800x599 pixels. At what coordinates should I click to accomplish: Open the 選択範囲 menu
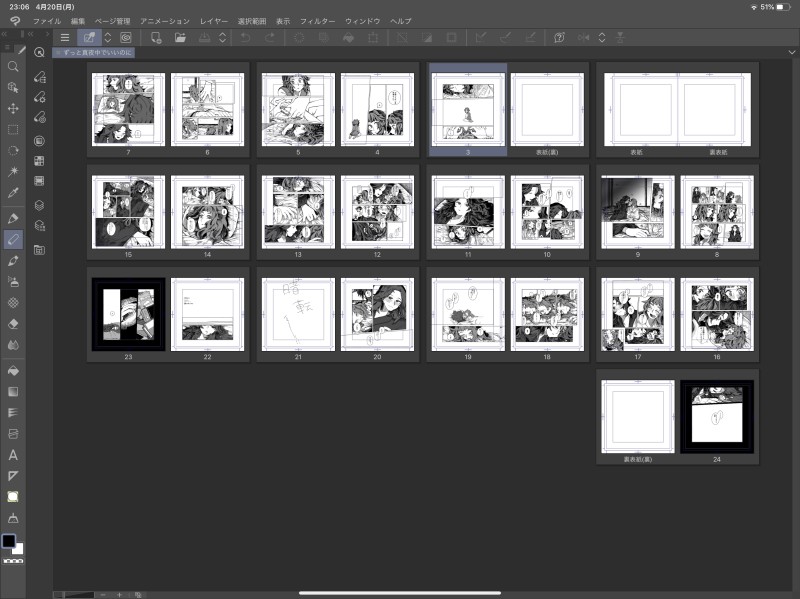click(252, 21)
